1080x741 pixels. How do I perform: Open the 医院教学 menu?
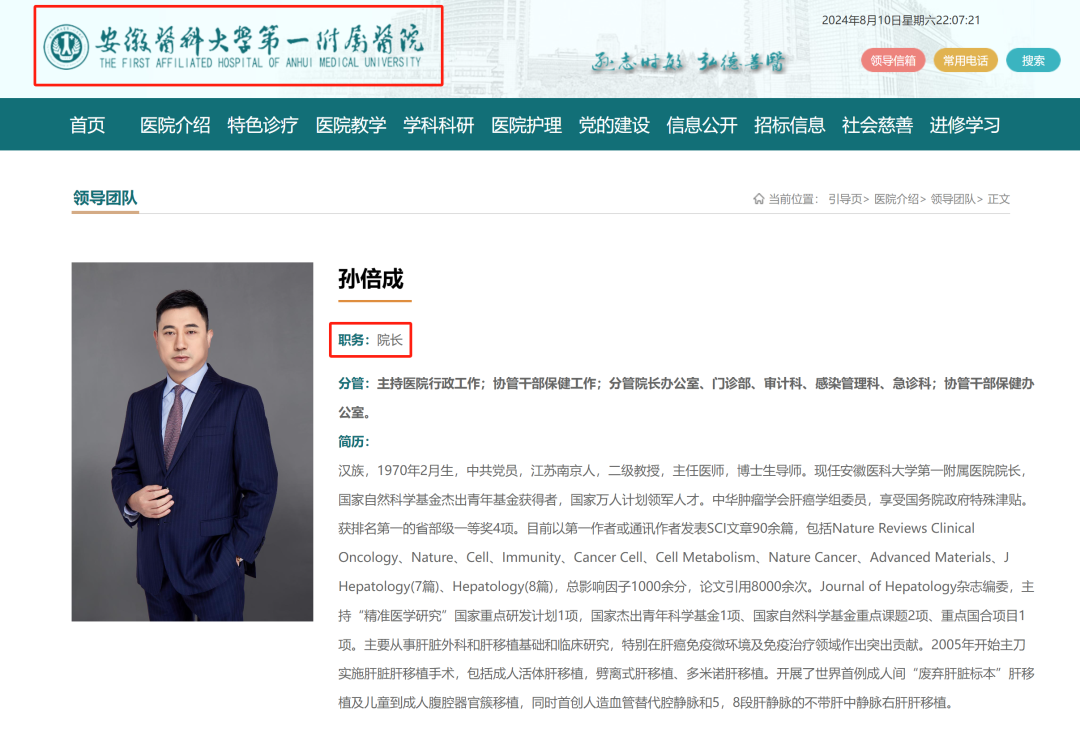click(351, 125)
